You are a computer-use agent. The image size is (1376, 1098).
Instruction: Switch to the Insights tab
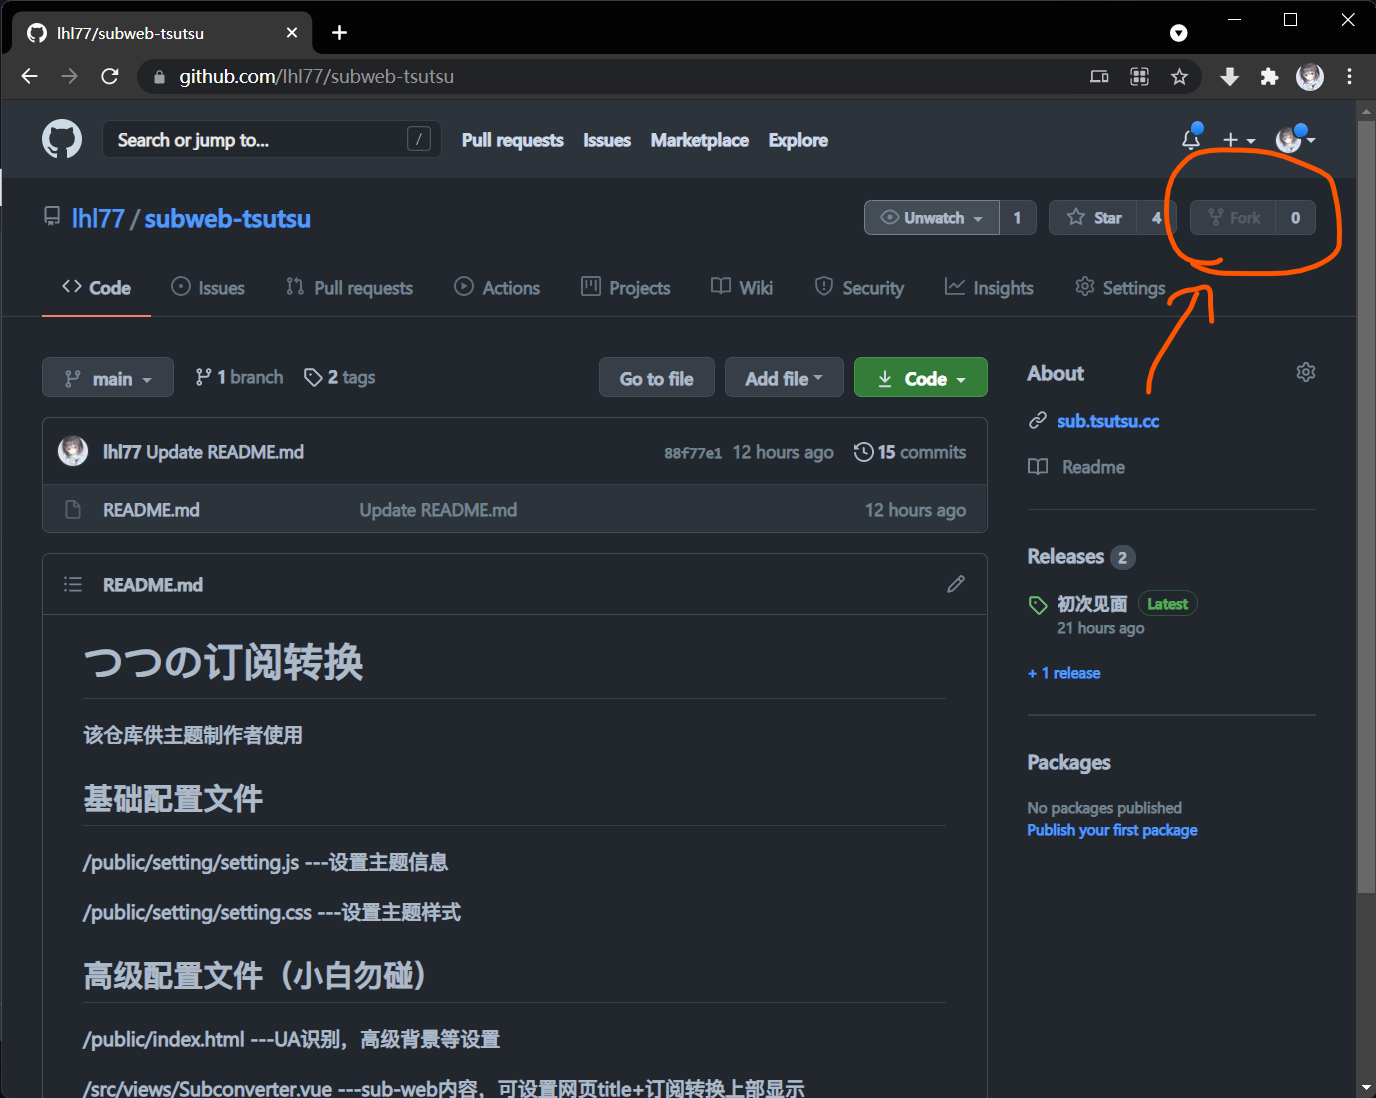989,288
